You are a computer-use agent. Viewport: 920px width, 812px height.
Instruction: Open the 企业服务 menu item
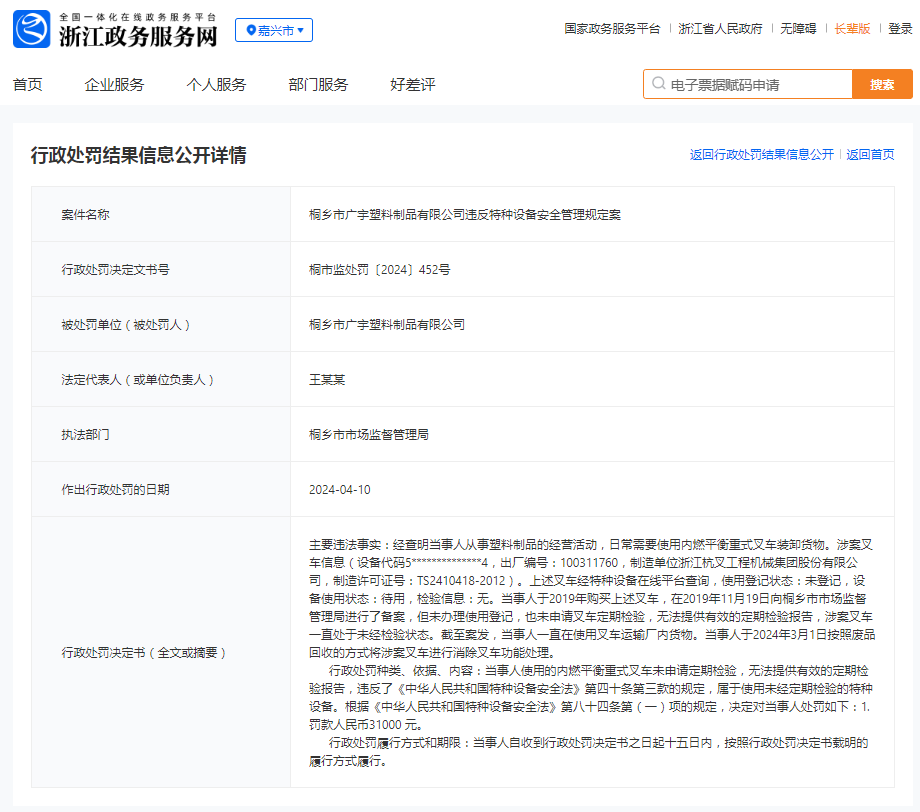coord(114,85)
